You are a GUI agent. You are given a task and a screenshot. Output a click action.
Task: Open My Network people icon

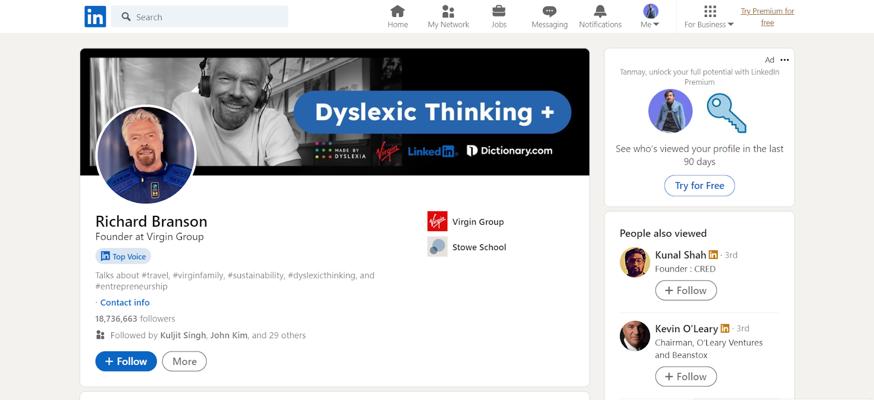pos(448,11)
